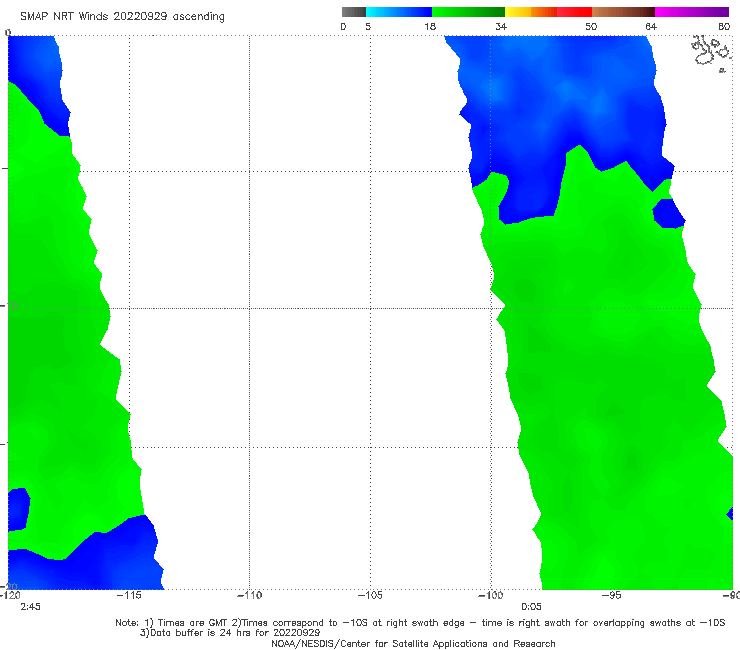Select the yellow-to-red segment of the color bar

tap(548, 12)
